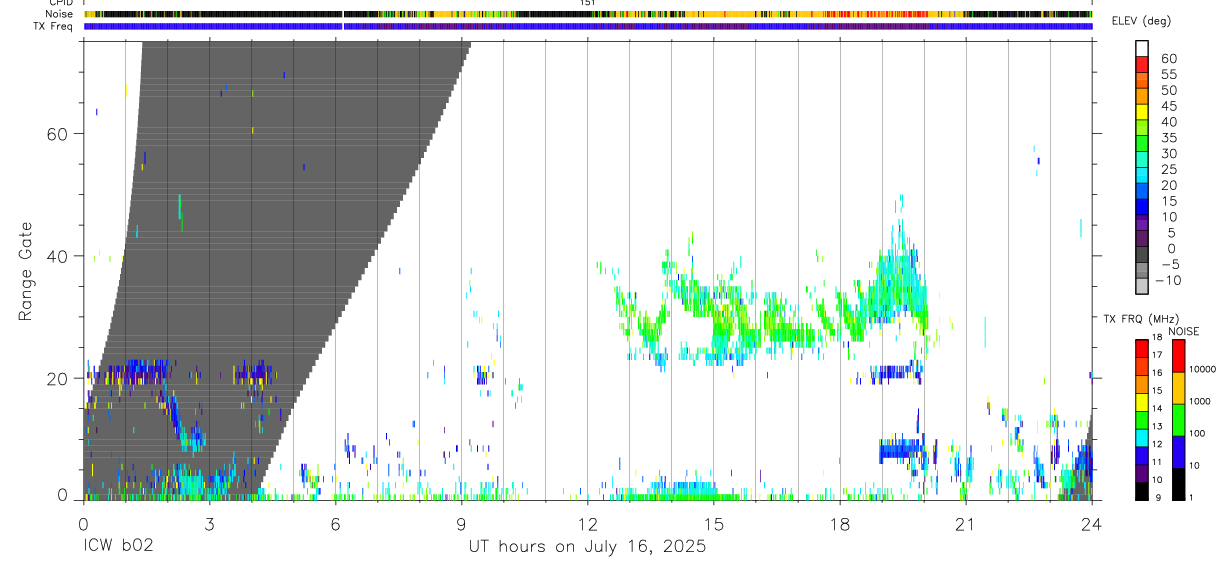Click the 'Range Gate' y-axis label
The image size is (1228, 567).
(x=25, y=272)
